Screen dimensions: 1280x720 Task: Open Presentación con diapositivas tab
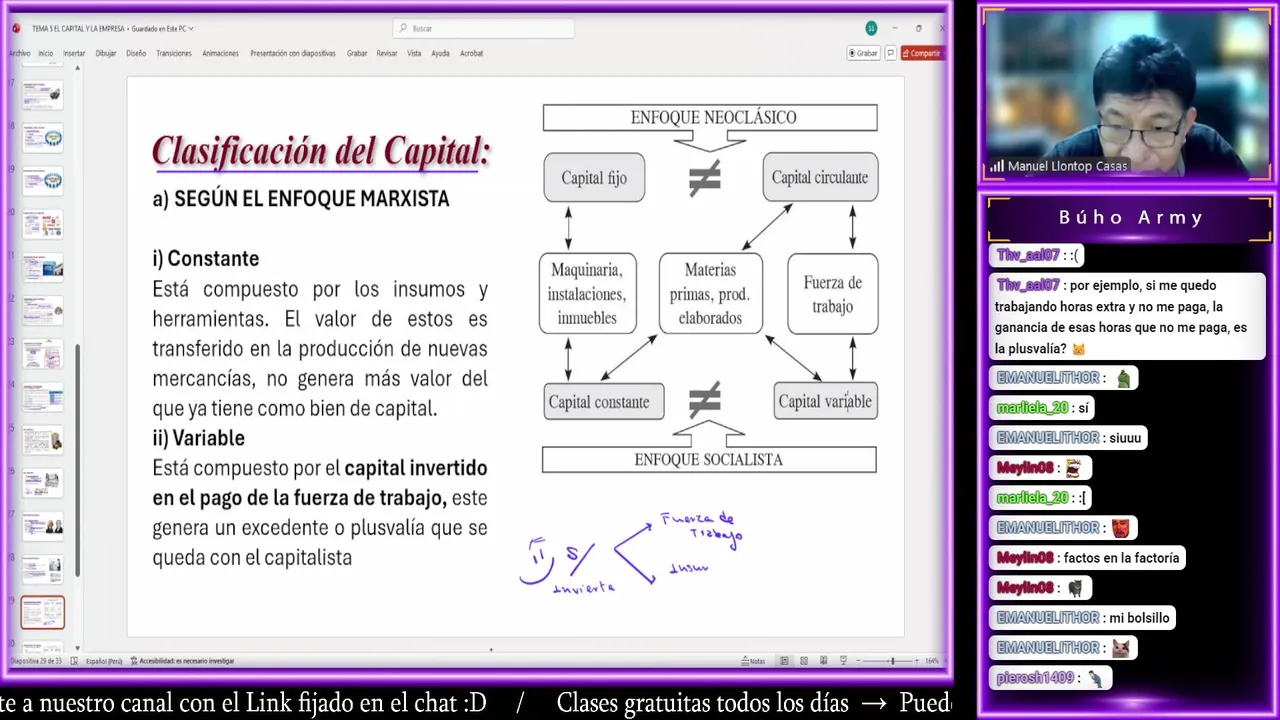click(x=293, y=53)
